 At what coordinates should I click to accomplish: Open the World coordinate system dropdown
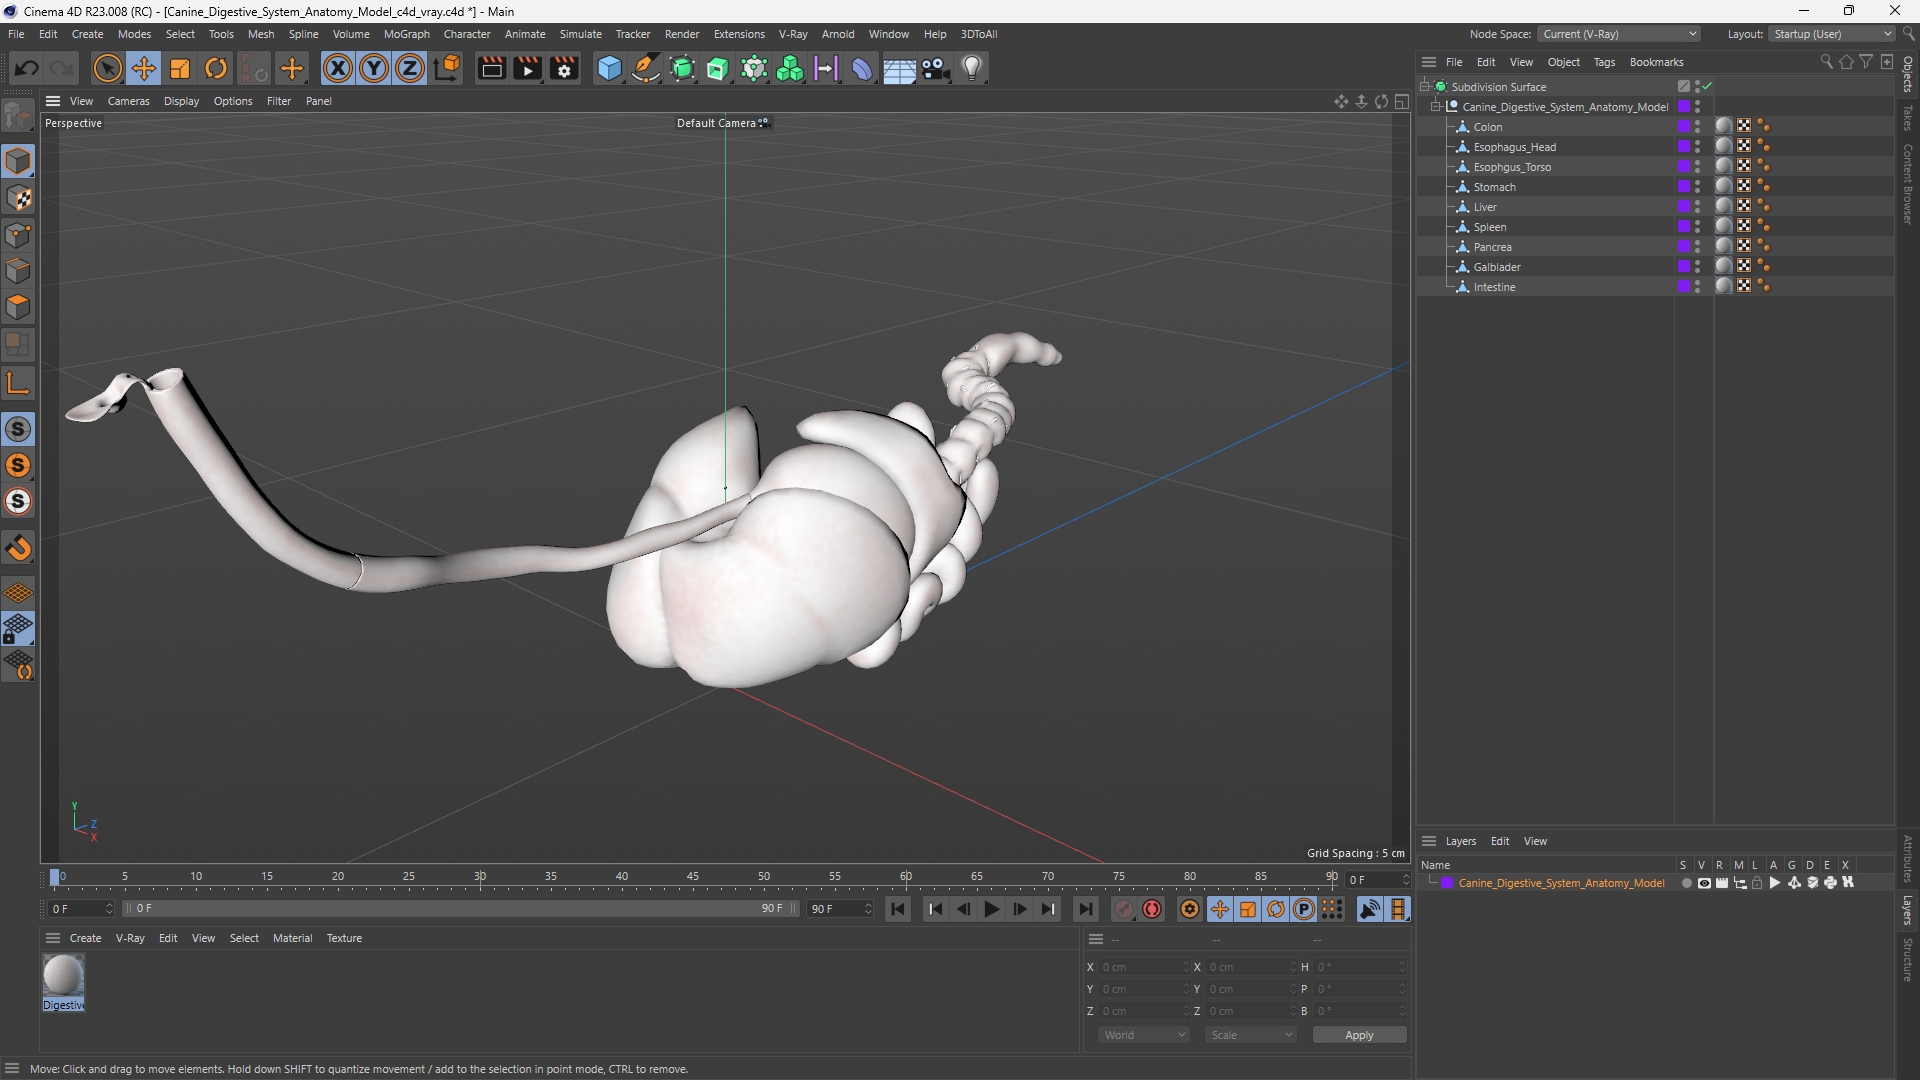tap(1144, 1035)
